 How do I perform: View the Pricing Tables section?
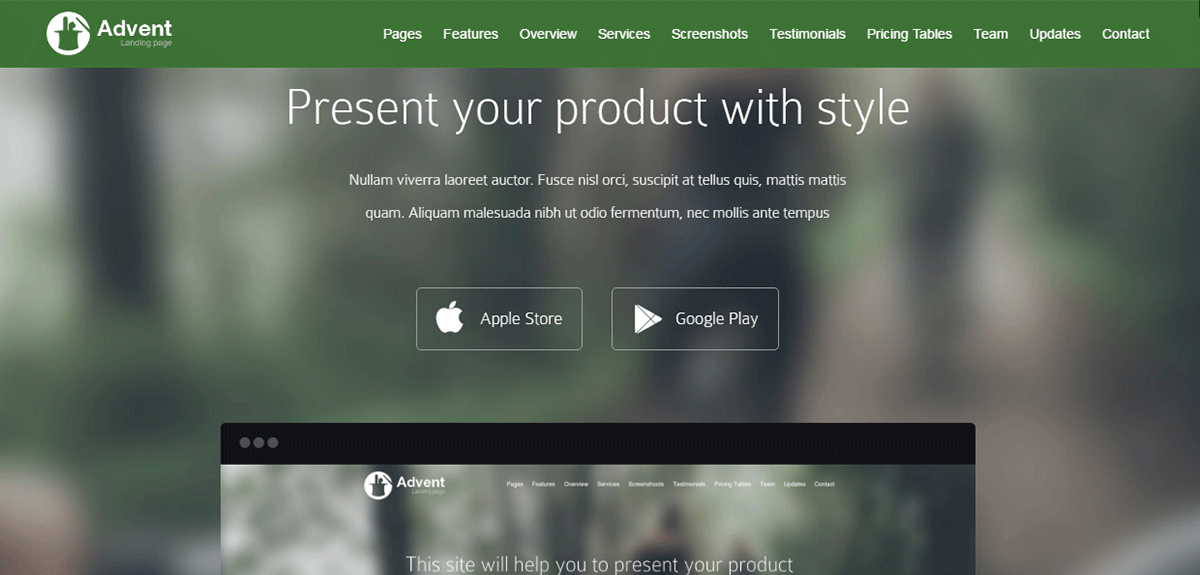909,34
